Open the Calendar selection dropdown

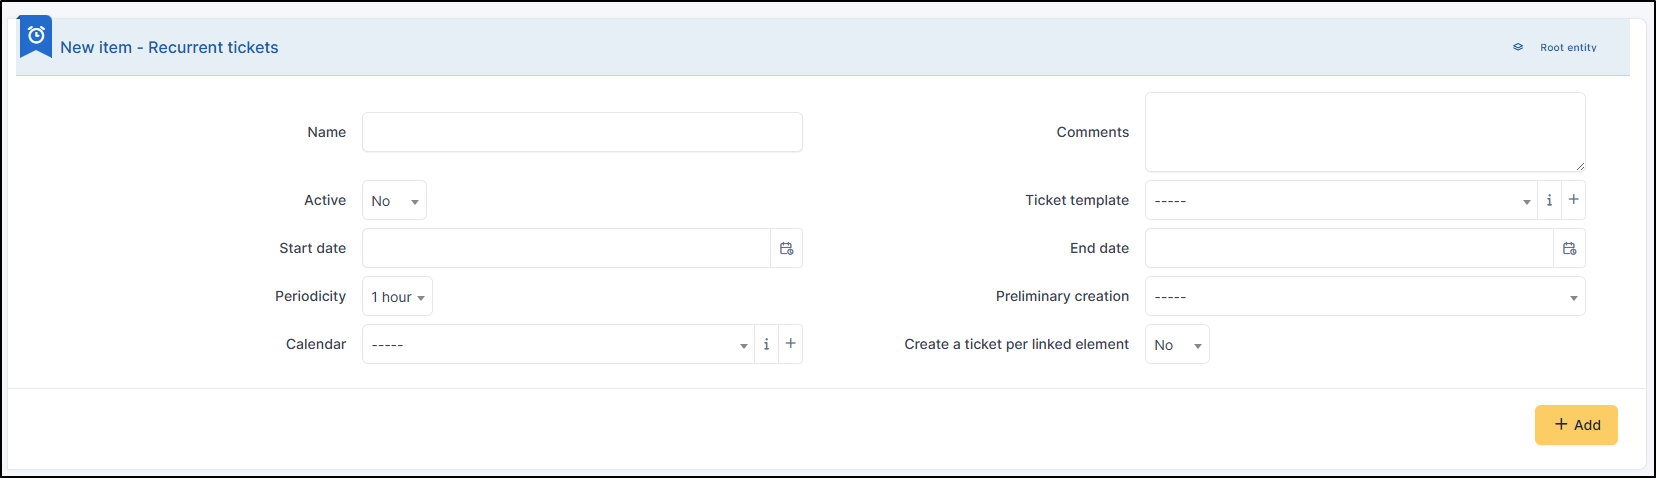tap(557, 345)
